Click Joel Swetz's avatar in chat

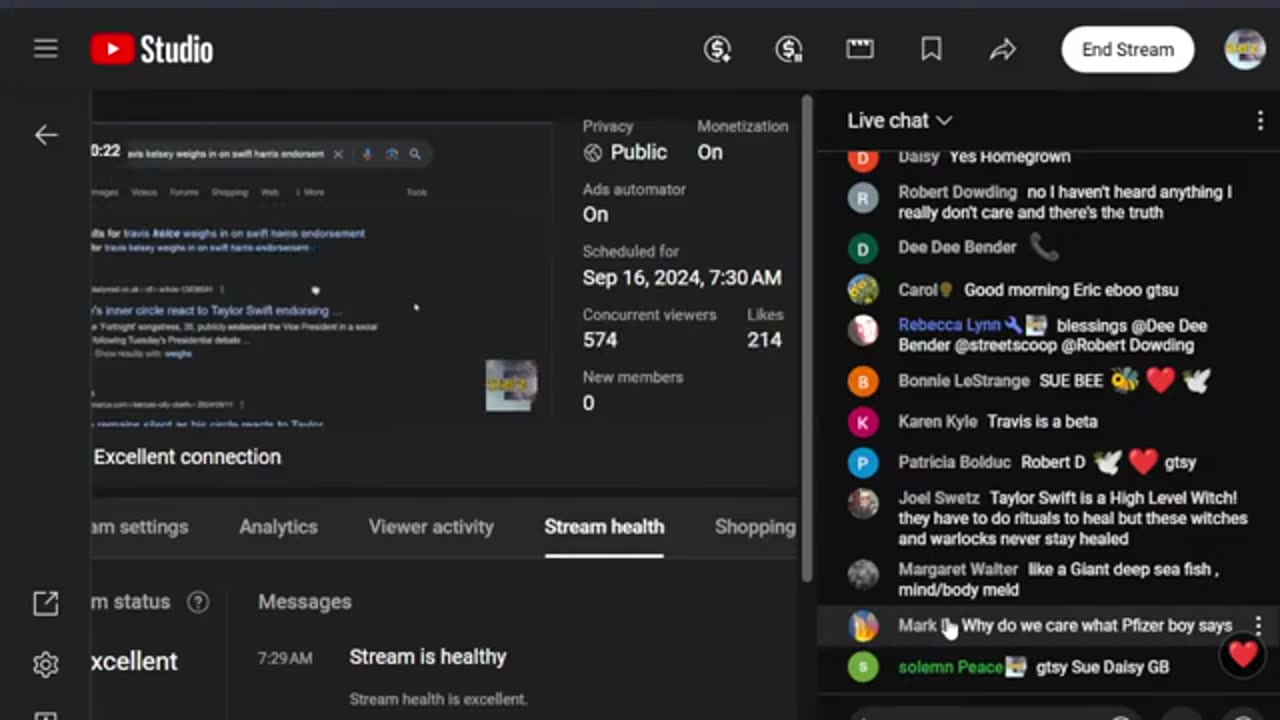pyautogui.click(x=863, y=503)
